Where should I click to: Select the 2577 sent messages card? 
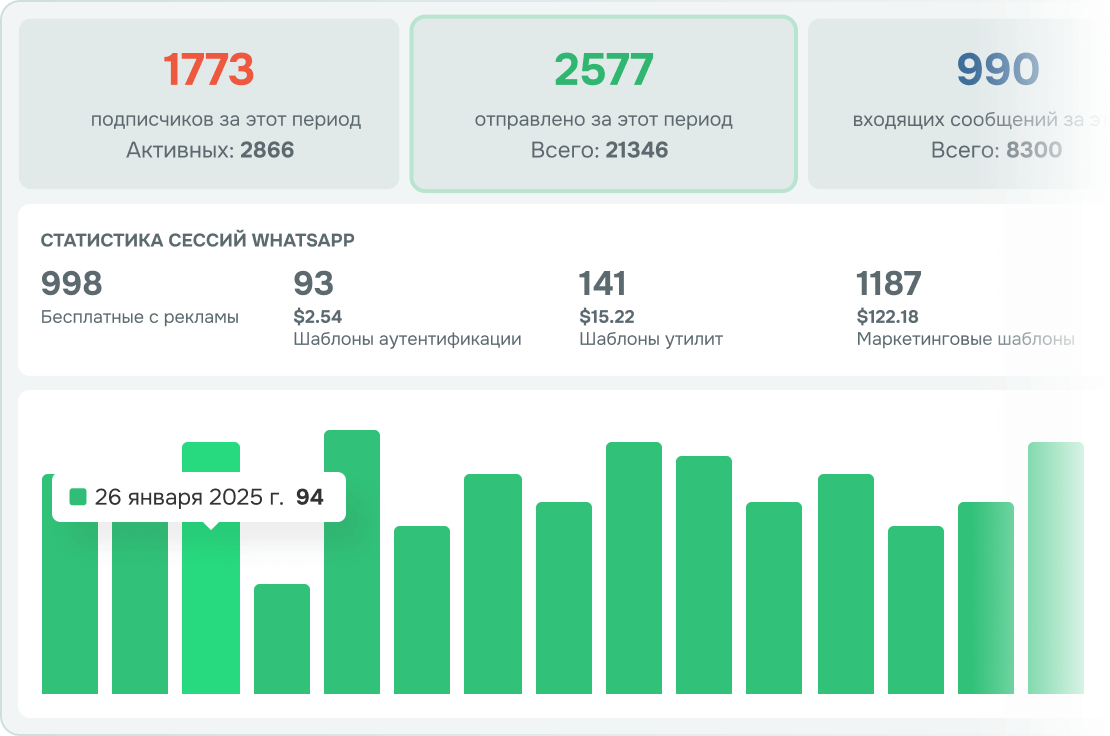pos(603,103)
